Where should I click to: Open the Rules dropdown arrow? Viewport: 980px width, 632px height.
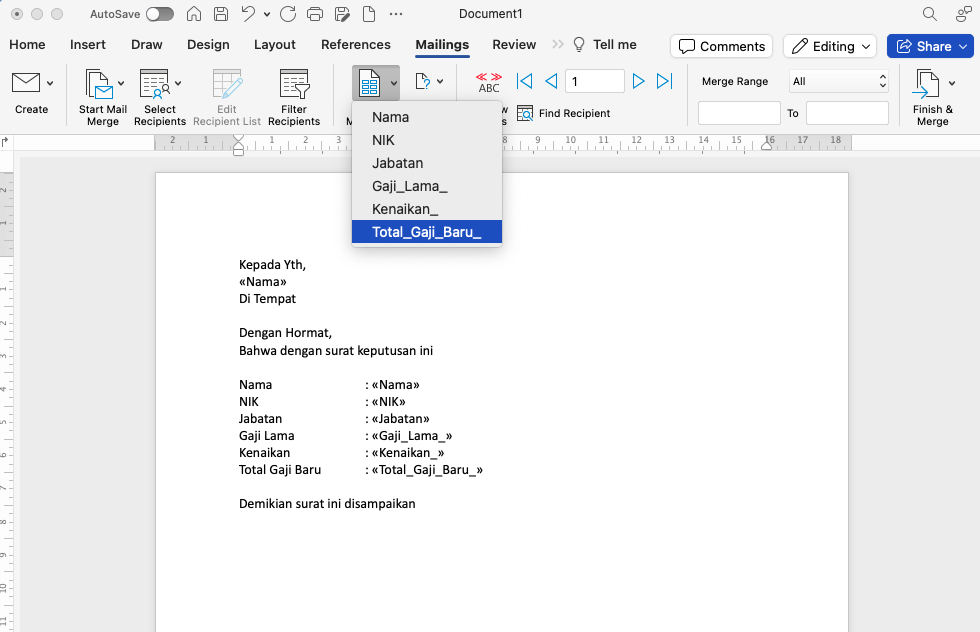(x=440, y=82)
